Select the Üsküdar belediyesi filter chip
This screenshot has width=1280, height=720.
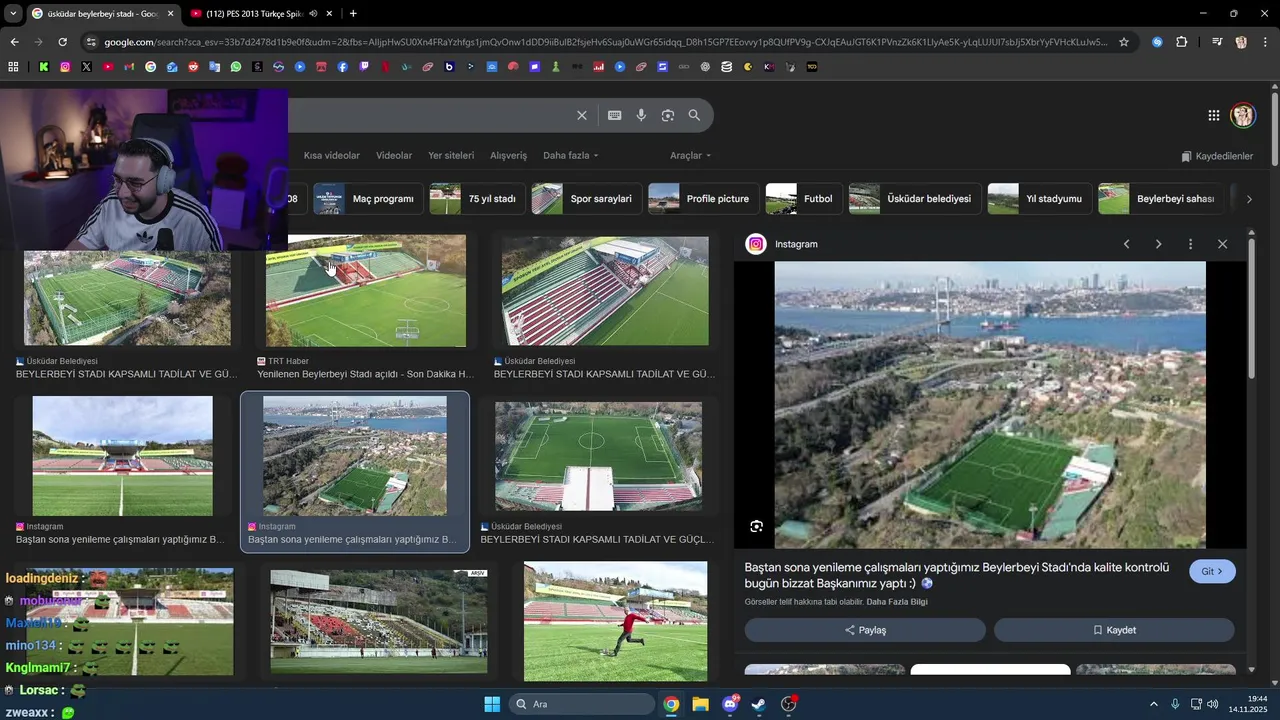tap(914, 199)
